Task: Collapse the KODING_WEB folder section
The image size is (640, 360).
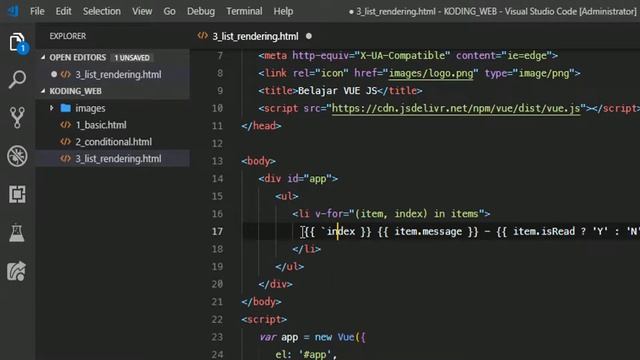Action: click(x=43, y=91)
